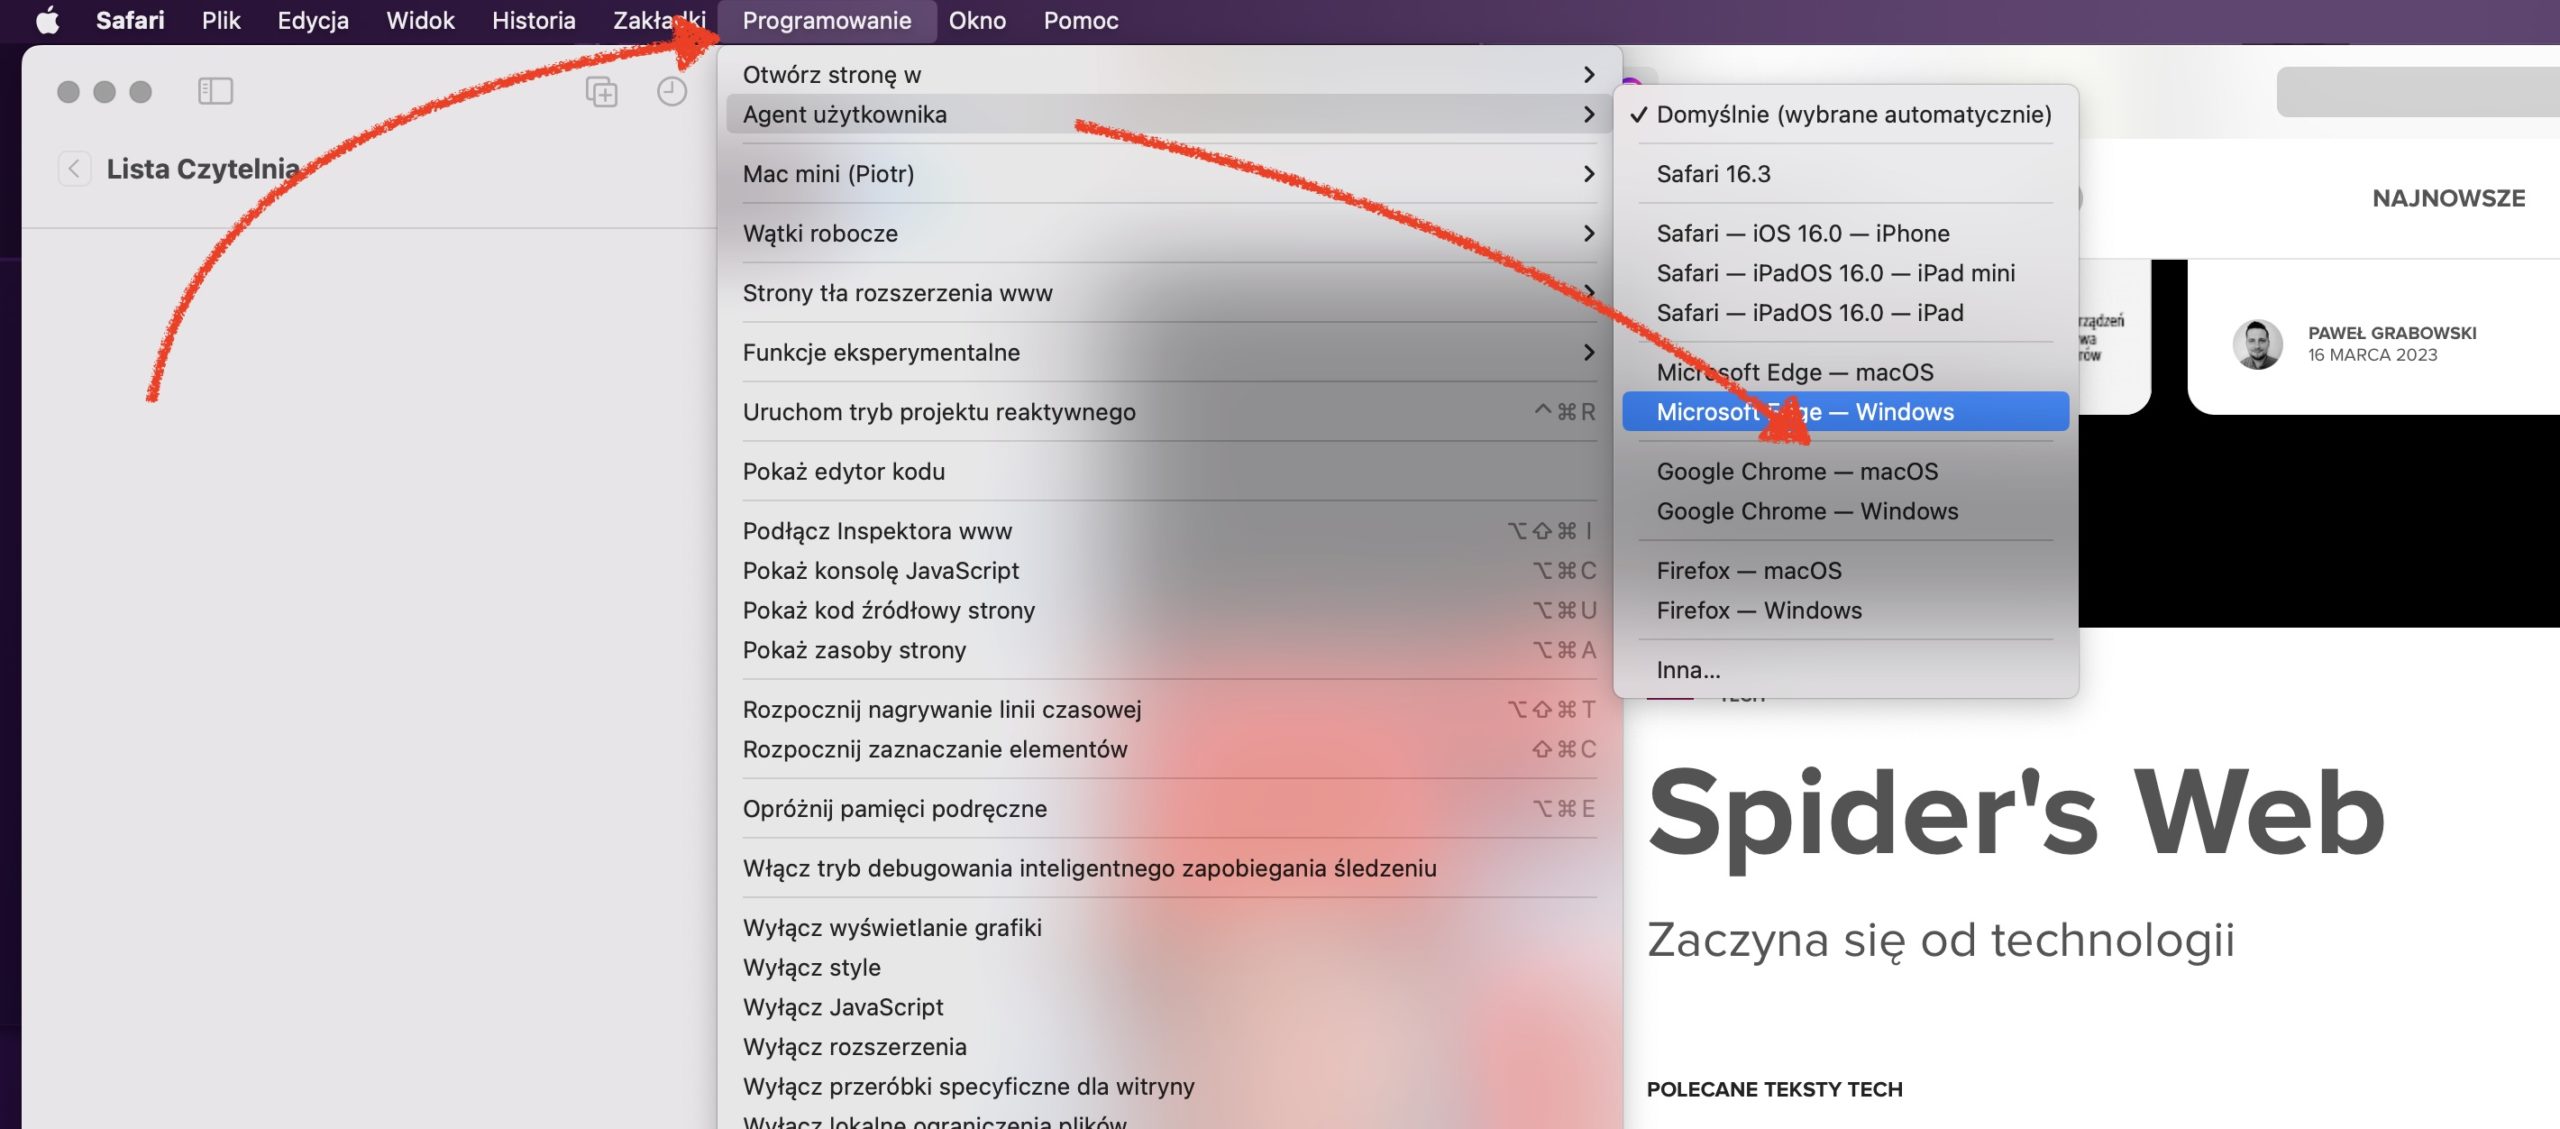
Task: Select Domyślnie (wybrane automatycznie) user agent
Action: [1845, 114]
